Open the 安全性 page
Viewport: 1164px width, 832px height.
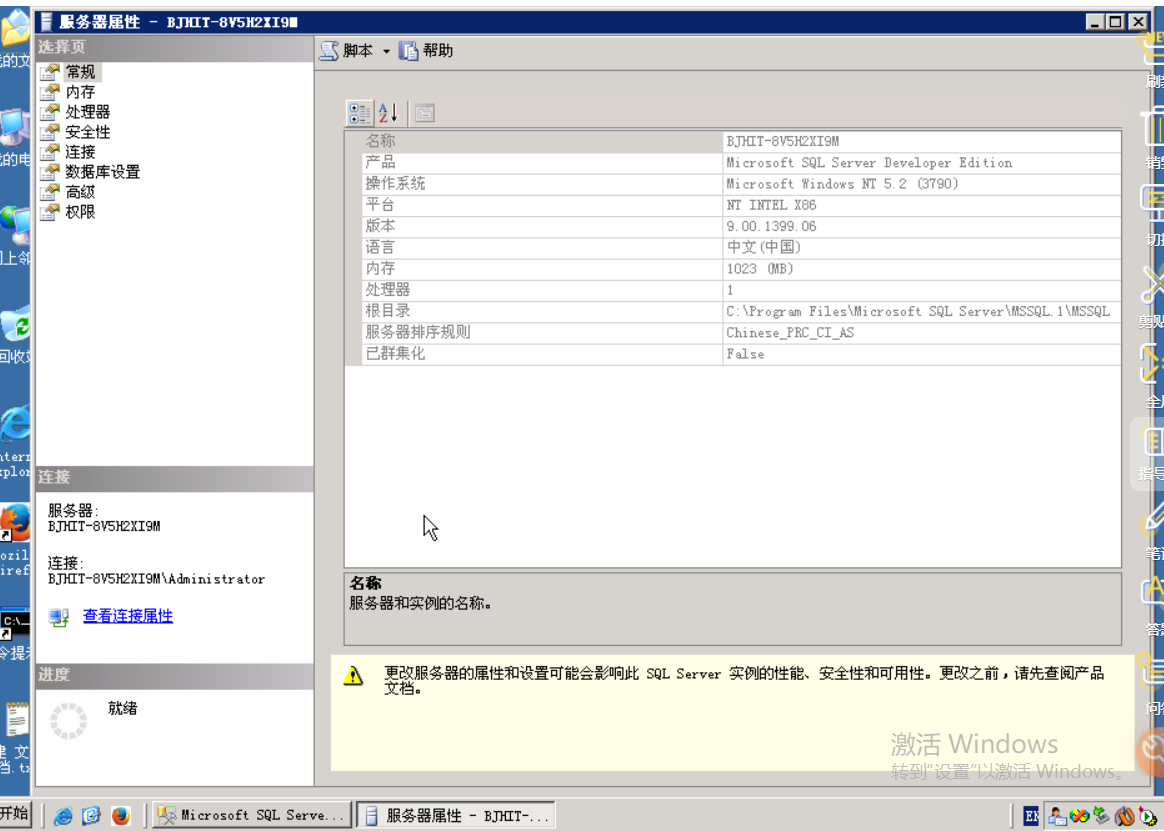coord(88,132)
